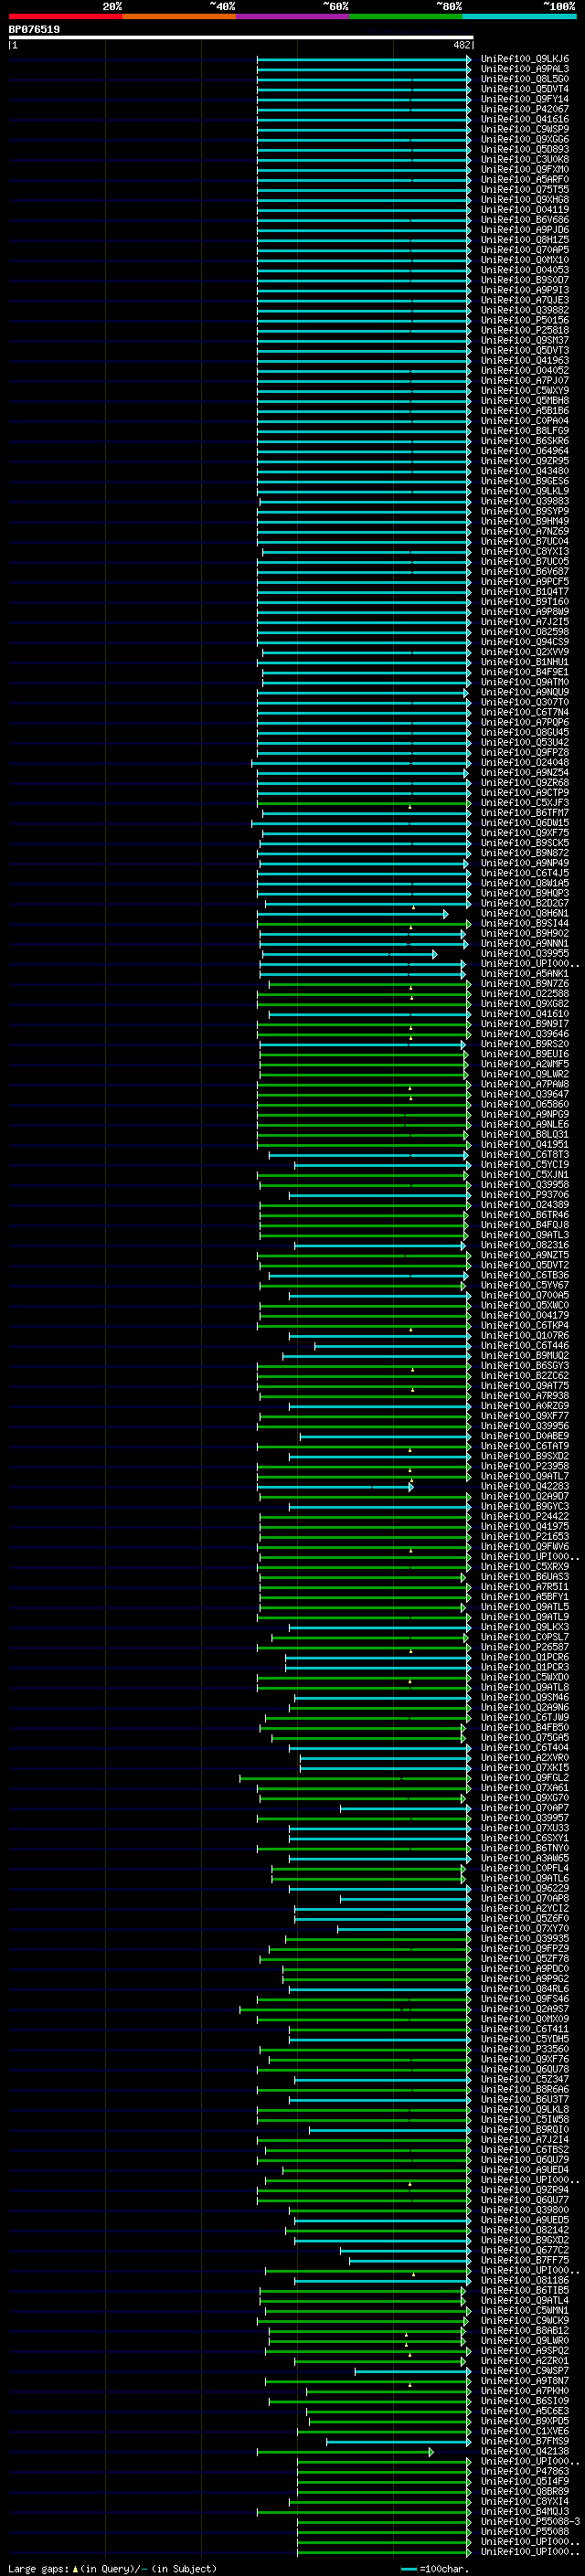This screenshot has width=585, height=2576.
Task: Select hit label UniRef100_Q8H125
Action: pyautogui.click(x=525, y=240)
